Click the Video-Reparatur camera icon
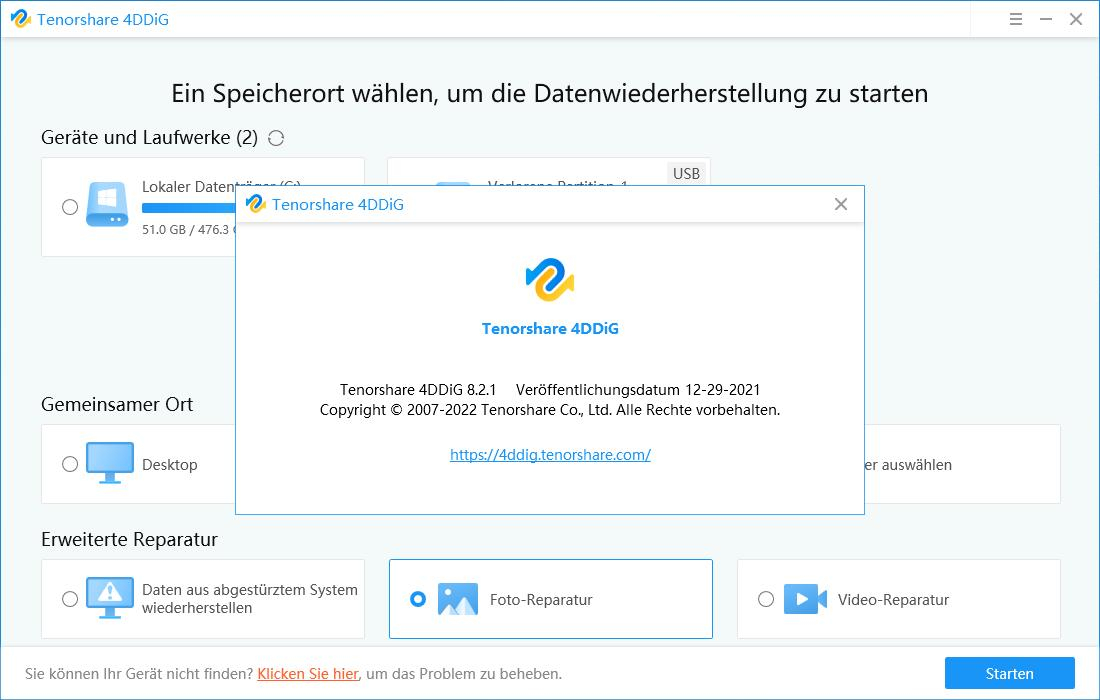This screenshot has width=1100, height=700. tap(804, 598)
